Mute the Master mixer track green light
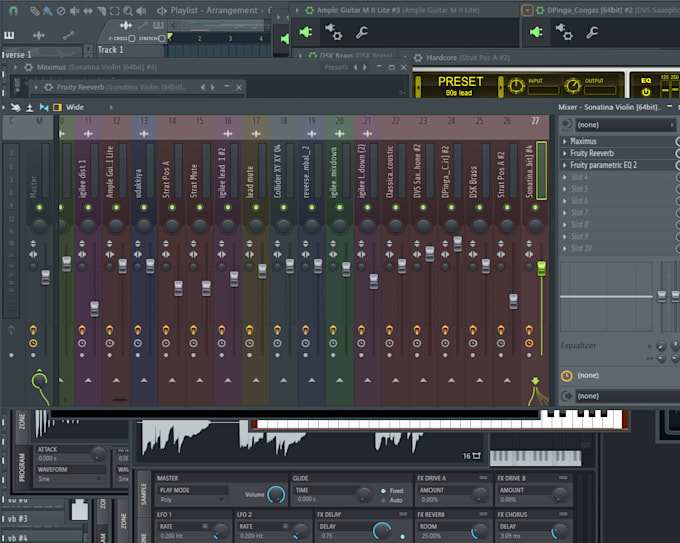 pyautogui.click(x=39, y=207)
